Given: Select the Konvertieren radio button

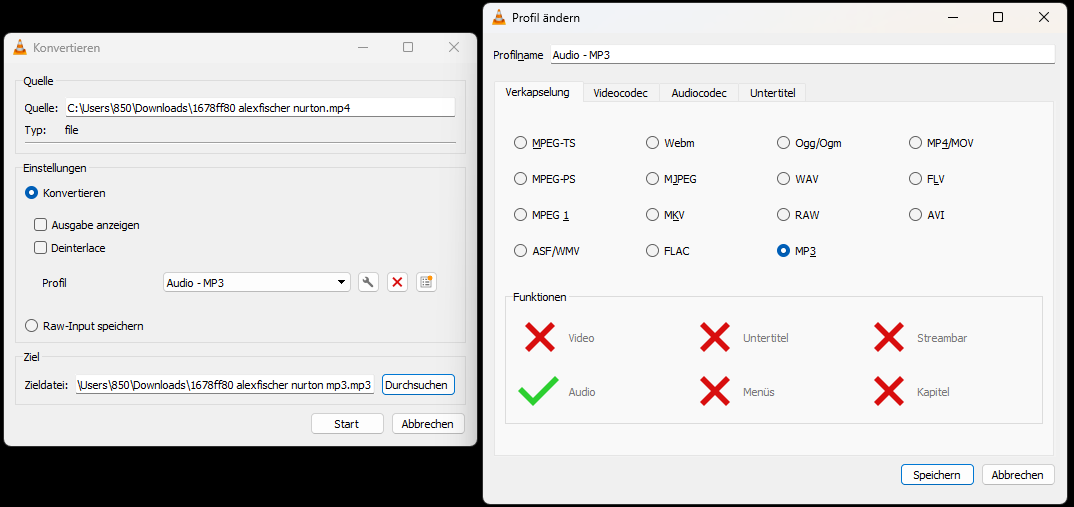Looking at the screenshot, I should [31, 193].
